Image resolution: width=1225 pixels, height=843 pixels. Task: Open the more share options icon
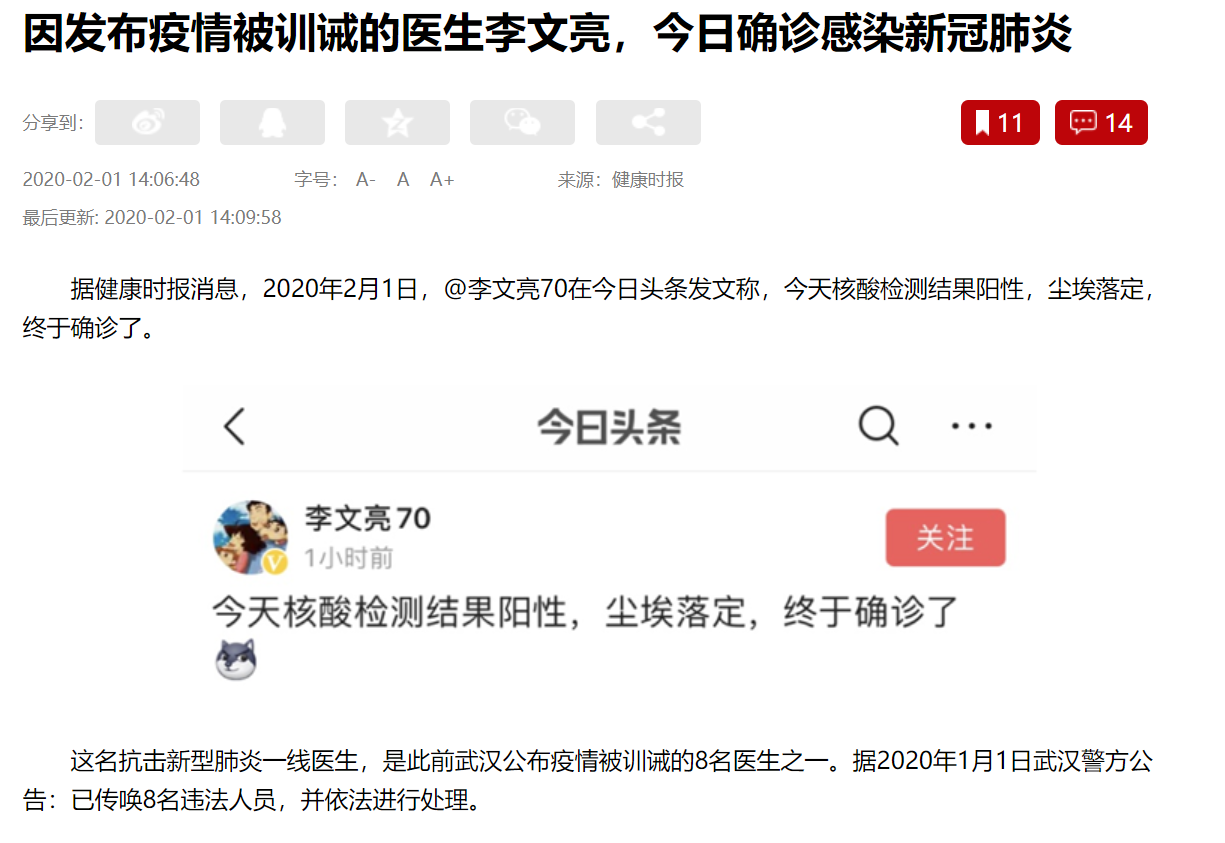pyautogui.click(x=648, y=122)
